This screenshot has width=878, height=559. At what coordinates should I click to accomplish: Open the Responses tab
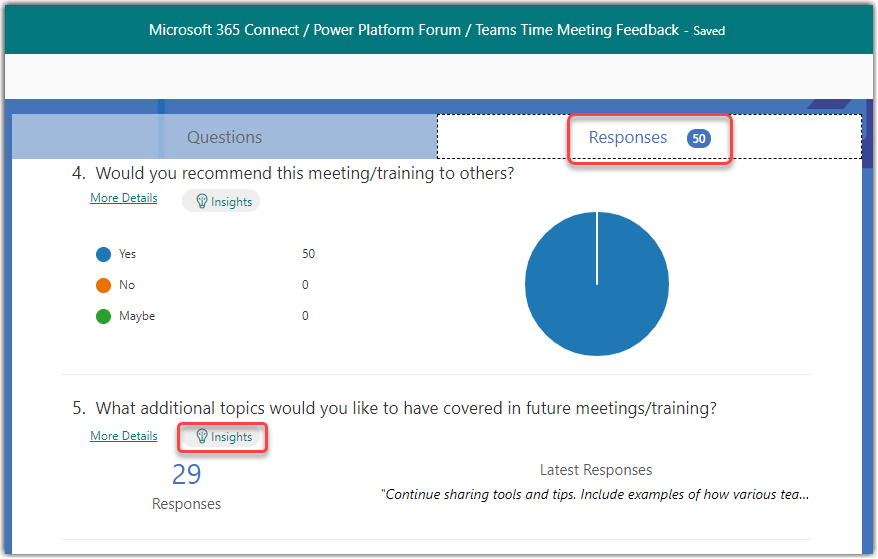pyautogui.click(x=649, y=137)
